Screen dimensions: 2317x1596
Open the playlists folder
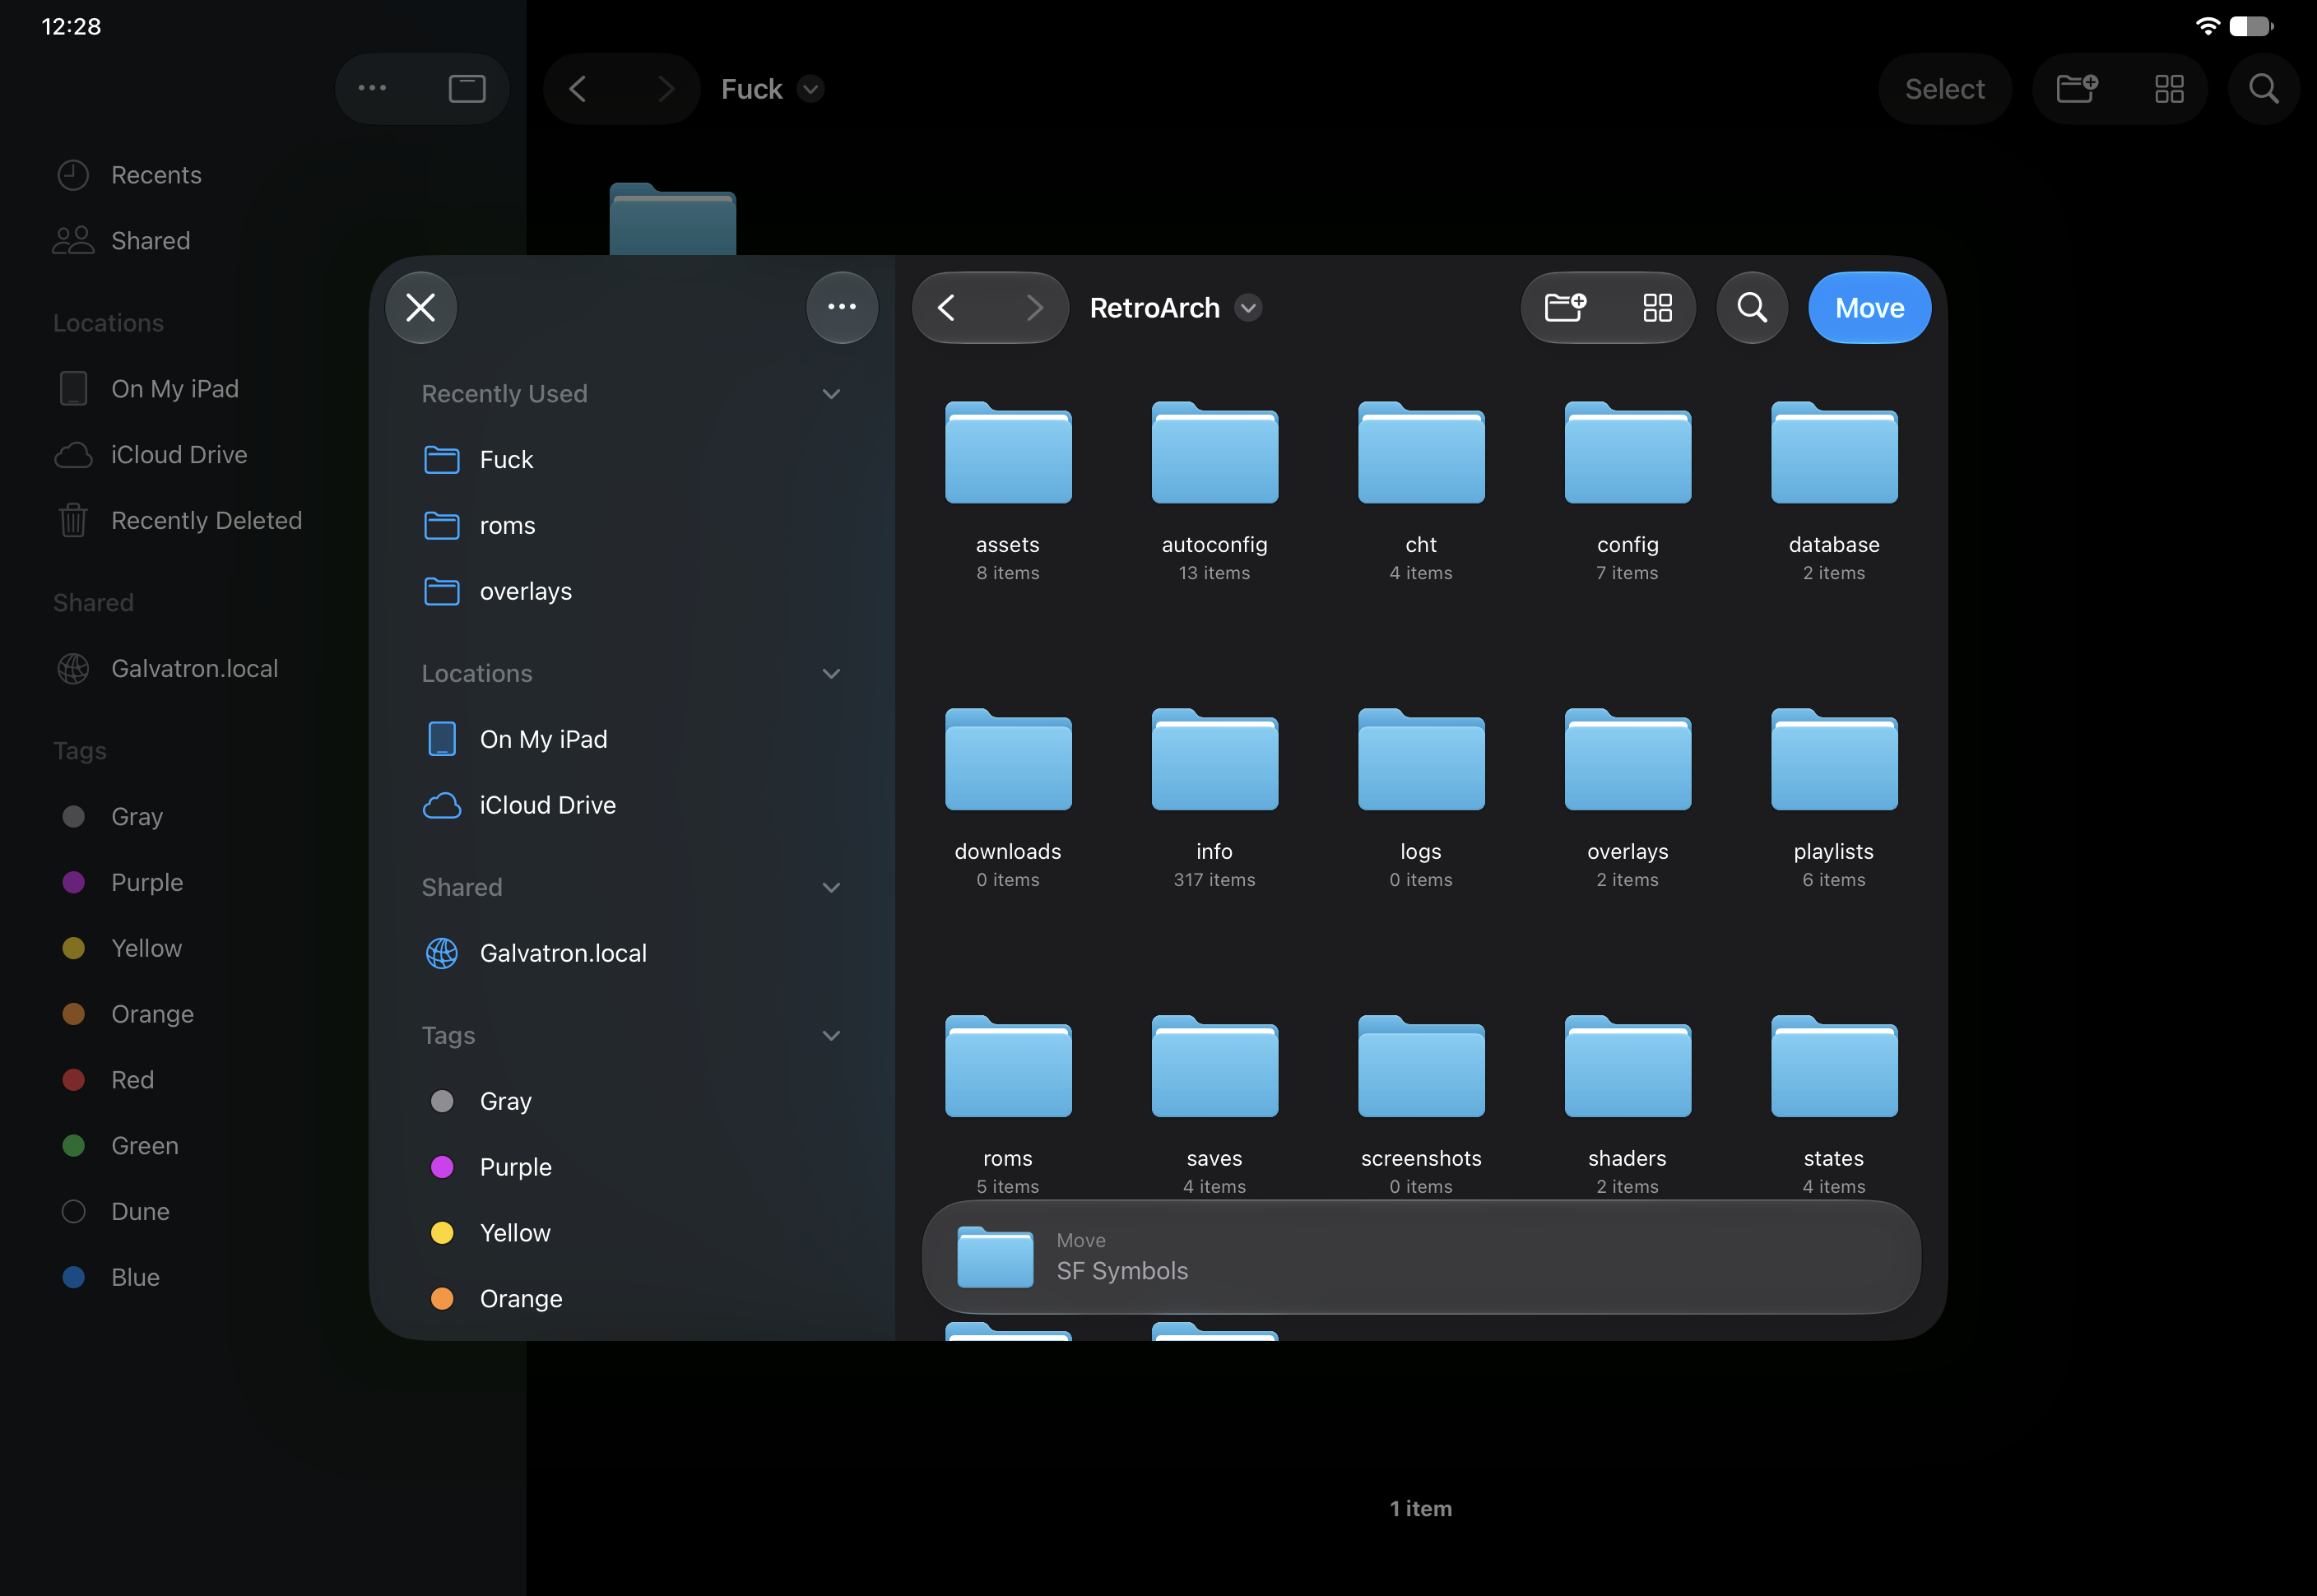(1834, 760)
